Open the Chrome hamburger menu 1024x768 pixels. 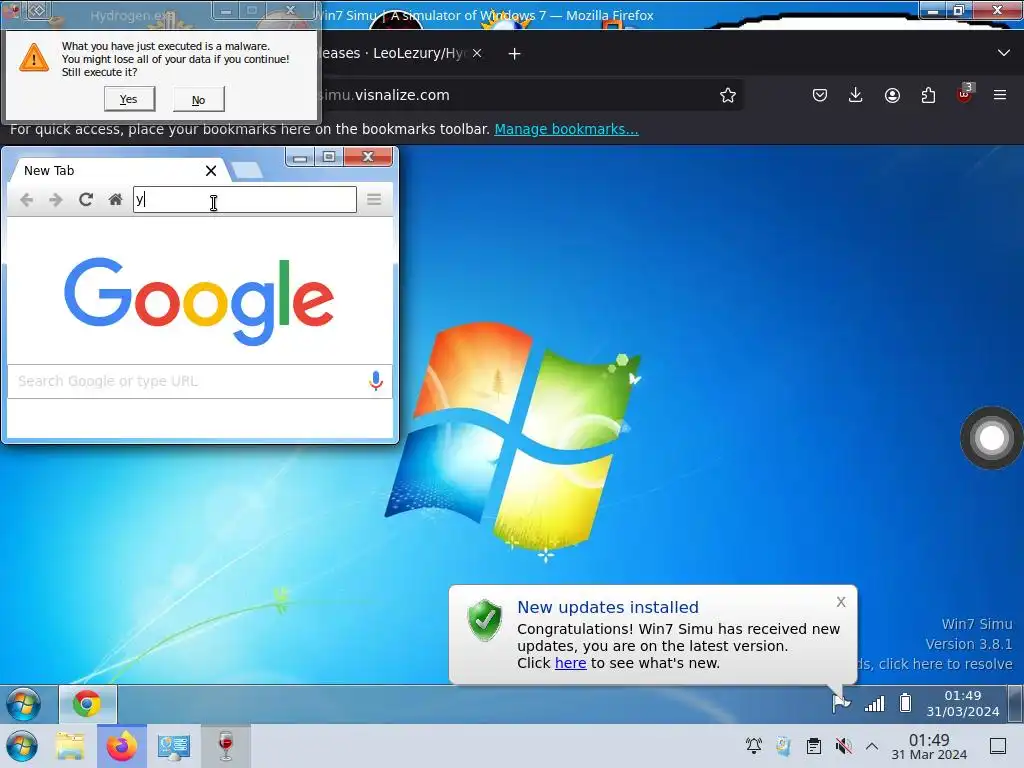pyautogui.click(x=374, y=200)
